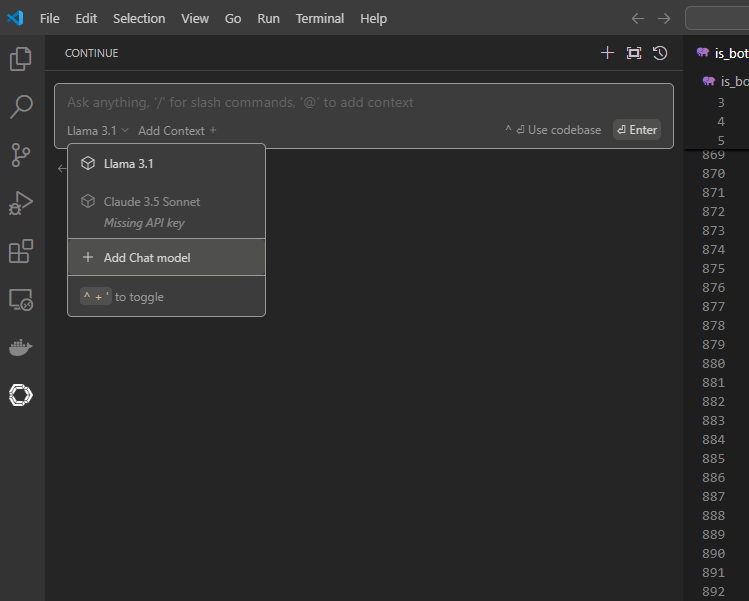Open the Go menu
Screen dimensions: 749x601
[233, 18]
